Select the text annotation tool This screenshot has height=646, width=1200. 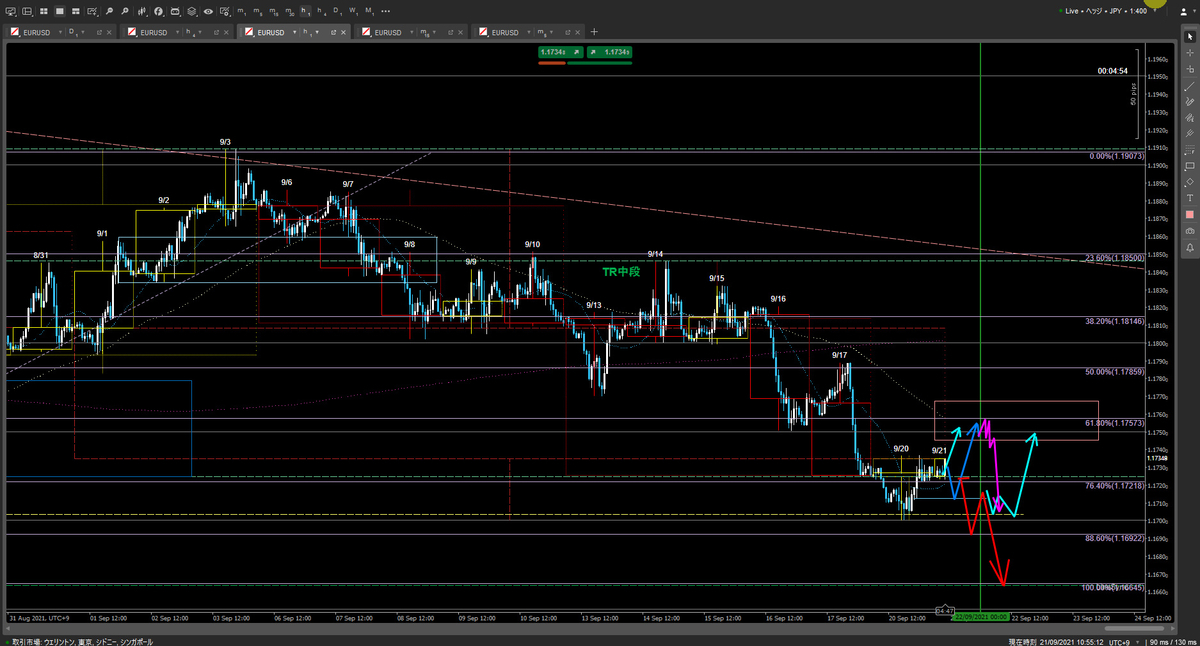[1189, 198]
